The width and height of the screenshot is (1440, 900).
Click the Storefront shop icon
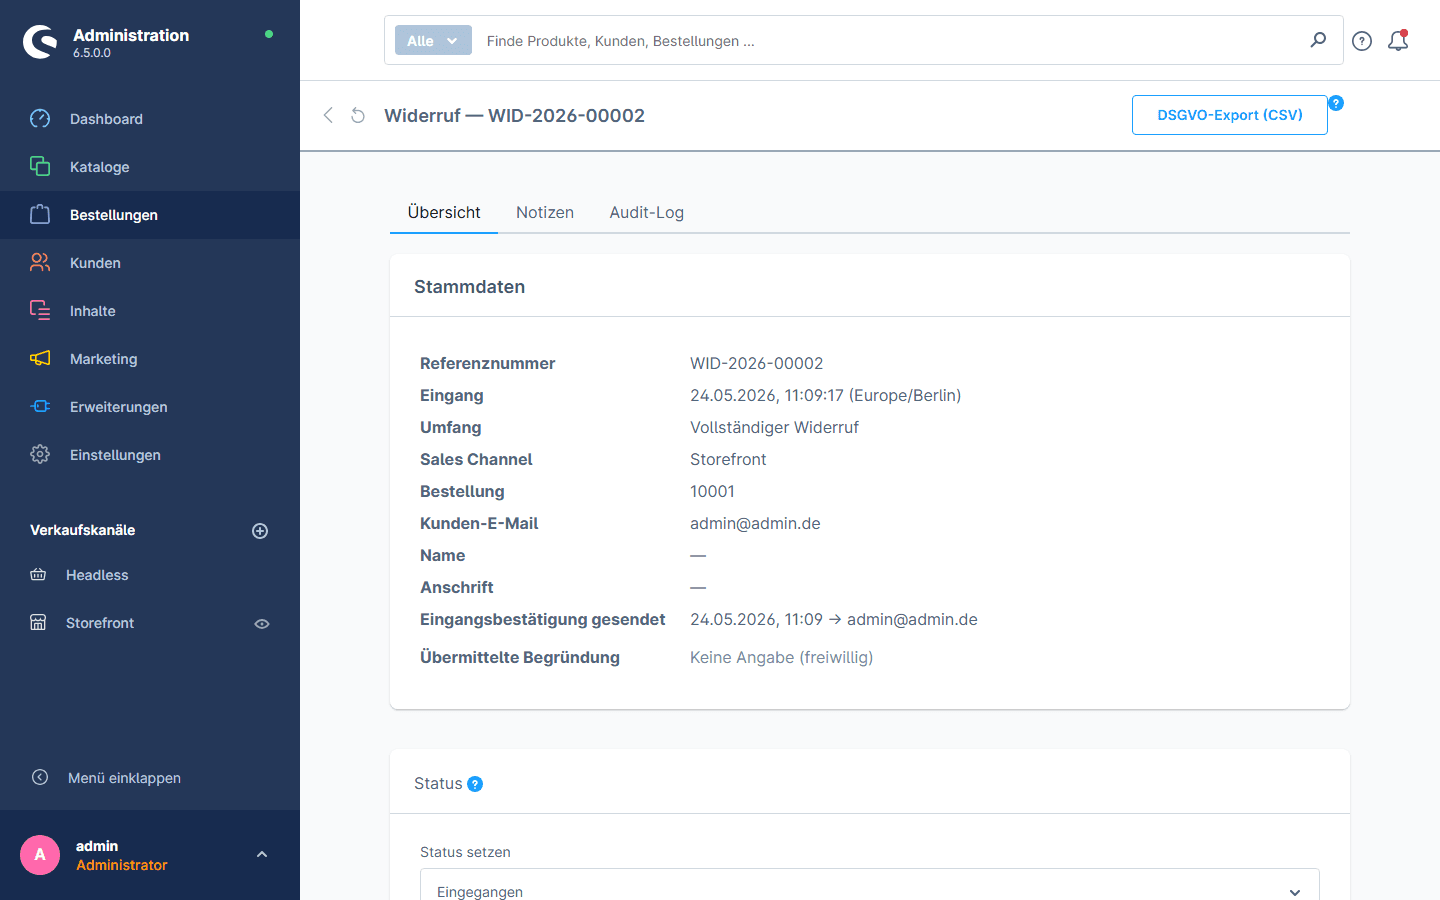(38, 622)
